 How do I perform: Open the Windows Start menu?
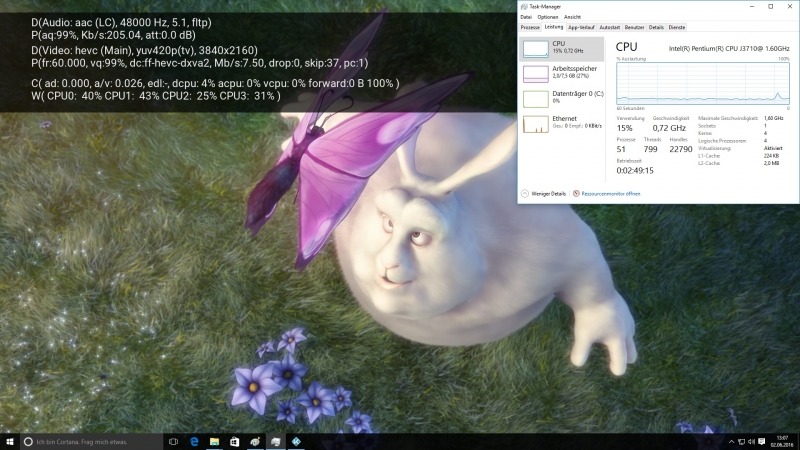point(10,442)
